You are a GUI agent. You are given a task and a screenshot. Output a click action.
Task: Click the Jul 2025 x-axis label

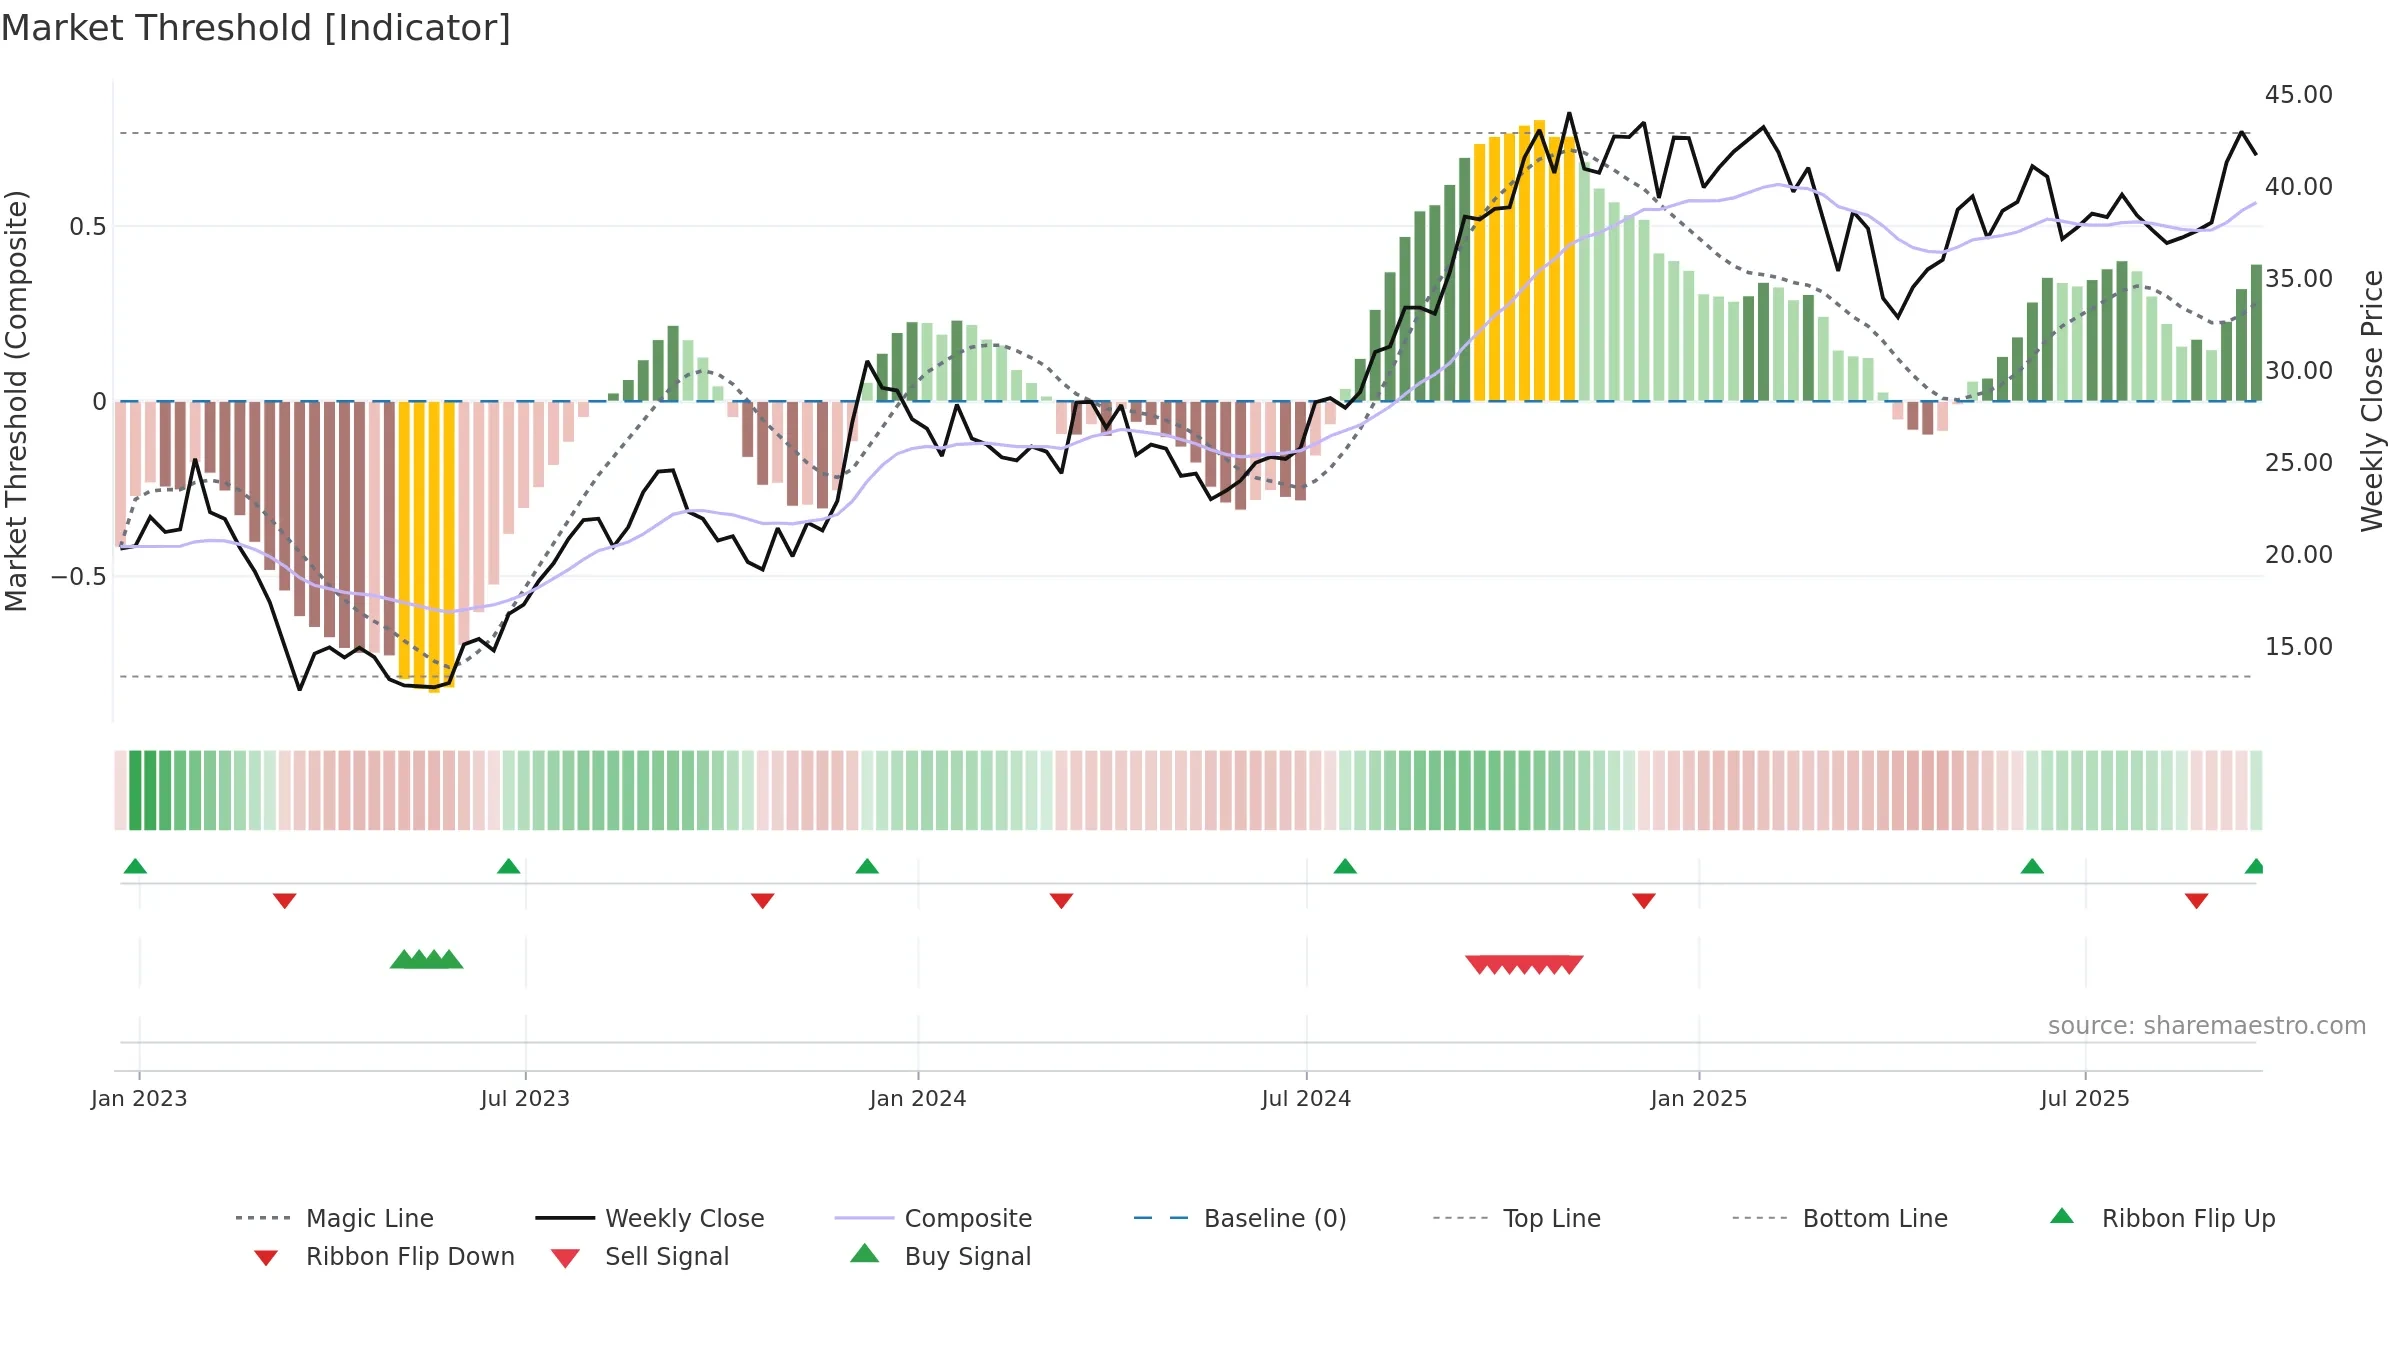pyautogui.click(x=2085, y=1099)
